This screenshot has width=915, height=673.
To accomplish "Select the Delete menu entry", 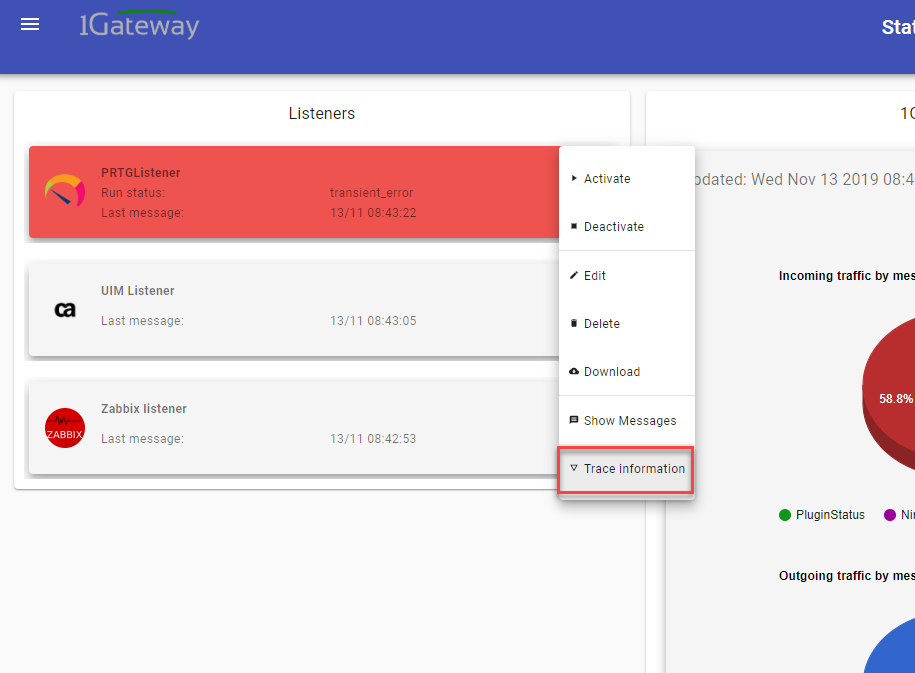I will [602, 324].
